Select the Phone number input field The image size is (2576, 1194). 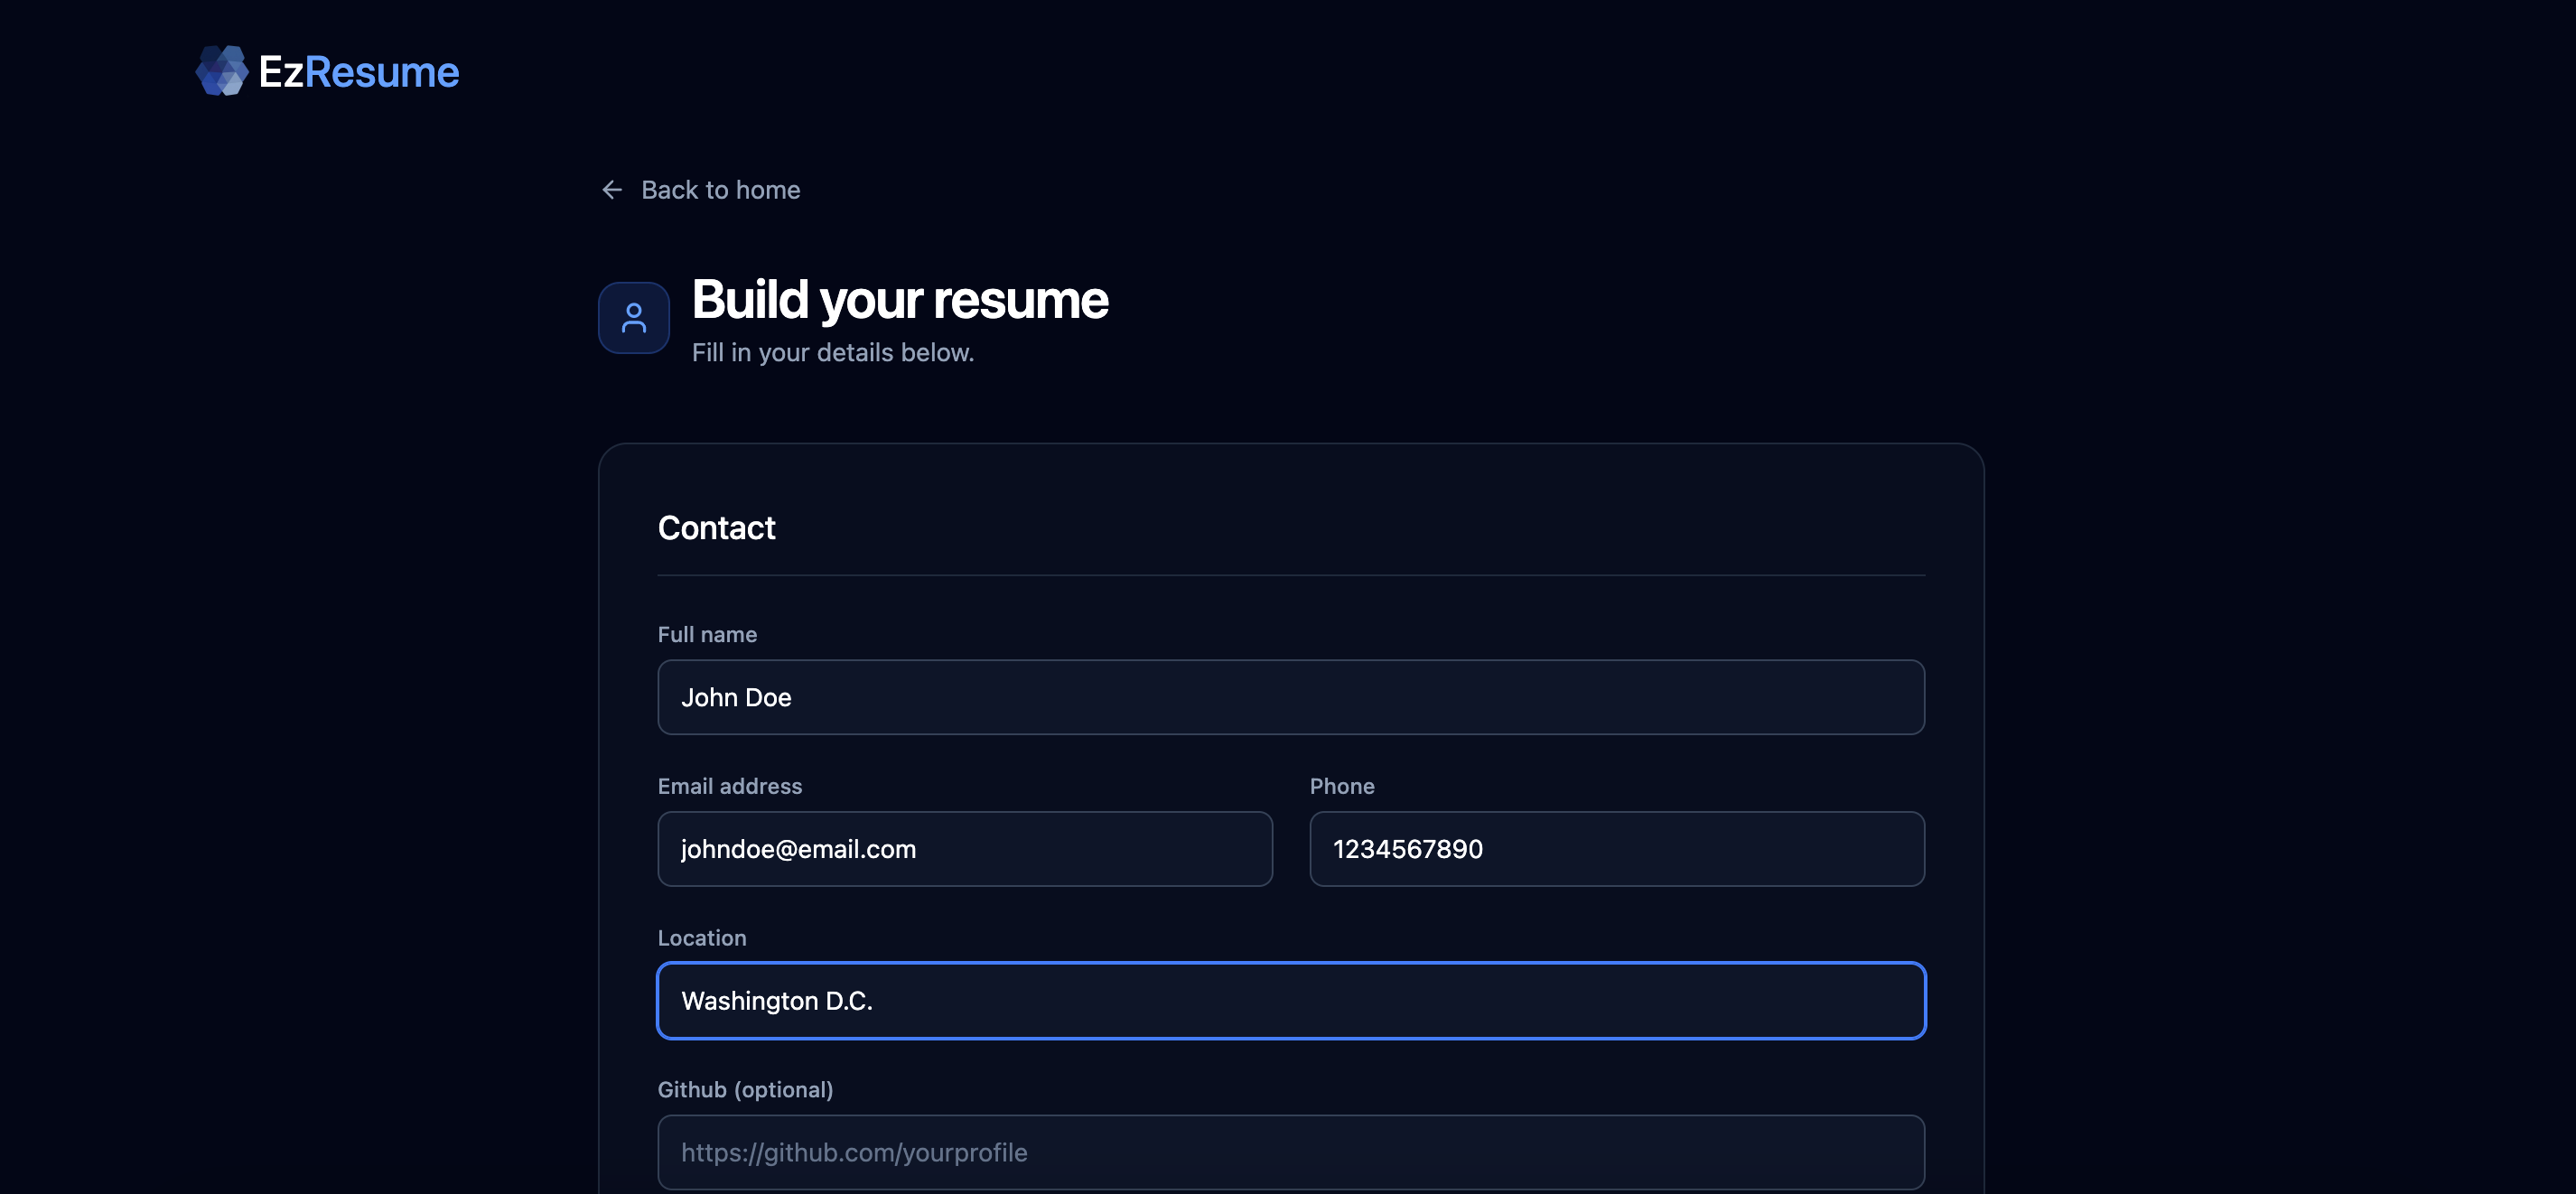1616,849
